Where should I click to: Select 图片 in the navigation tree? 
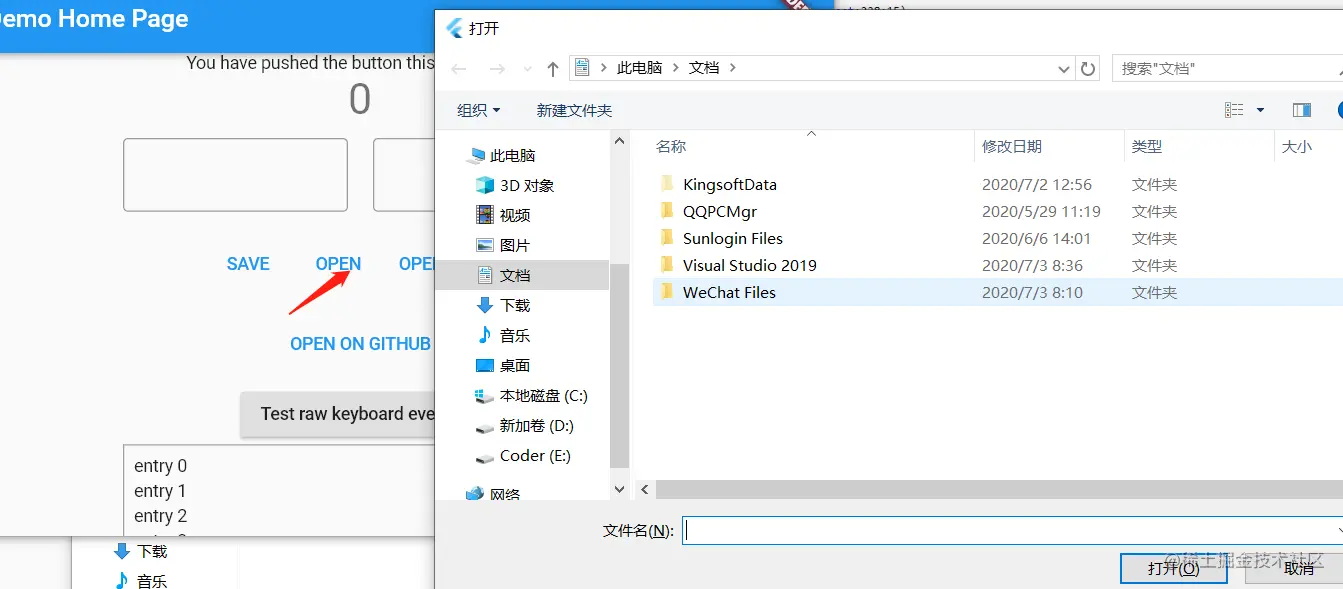pyautogui.click(x=515, y=245)
